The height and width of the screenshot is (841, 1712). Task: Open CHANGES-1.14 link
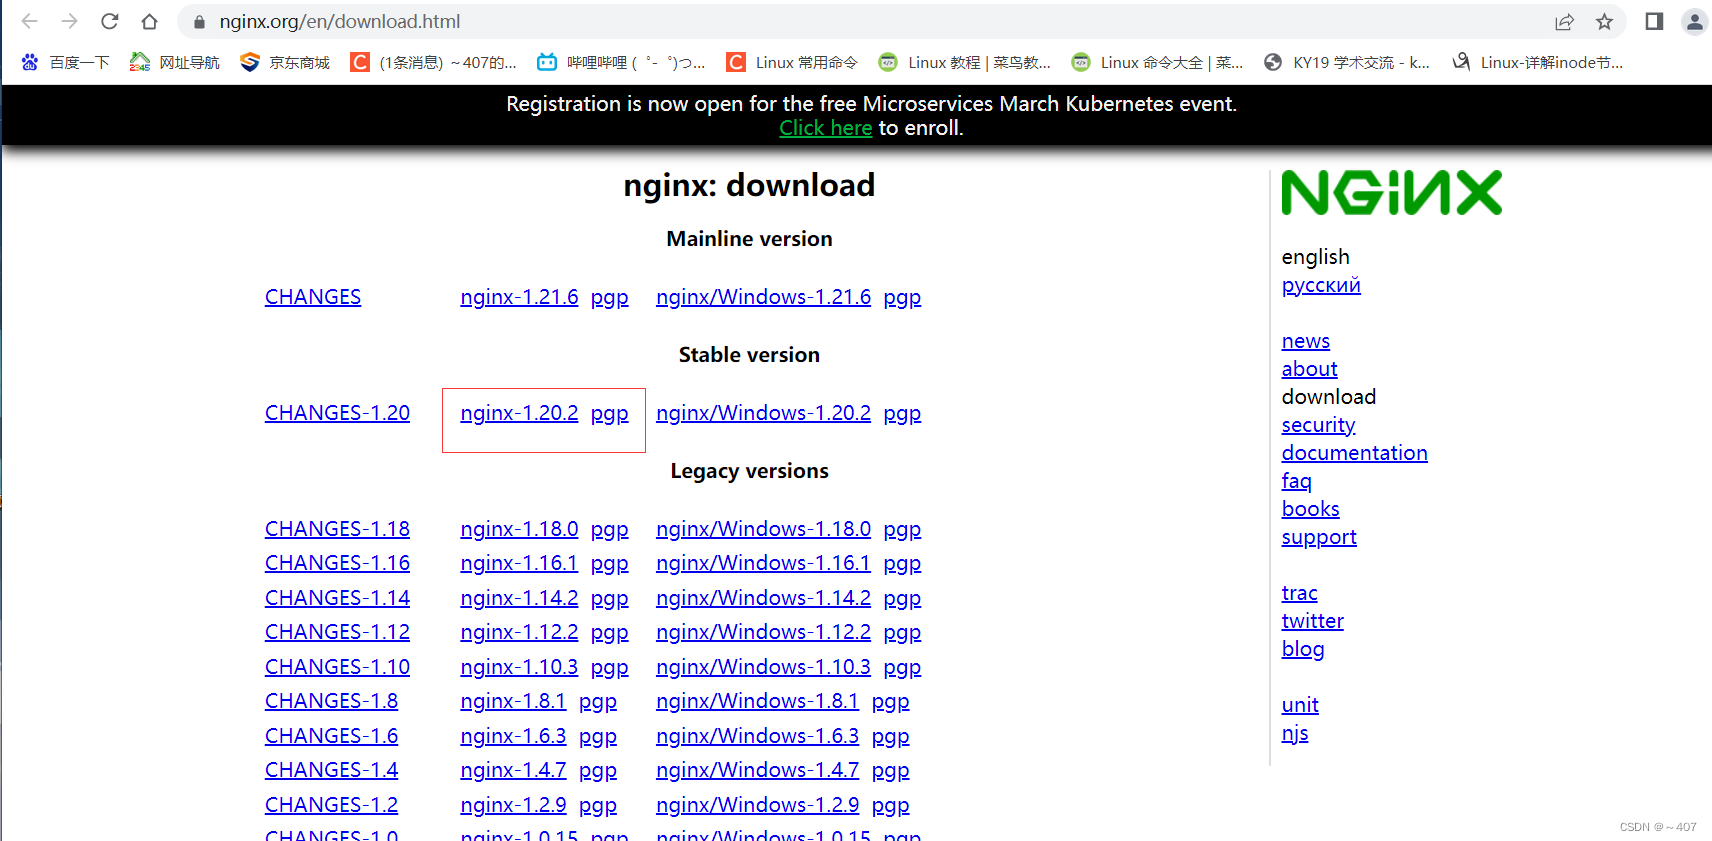337,598
